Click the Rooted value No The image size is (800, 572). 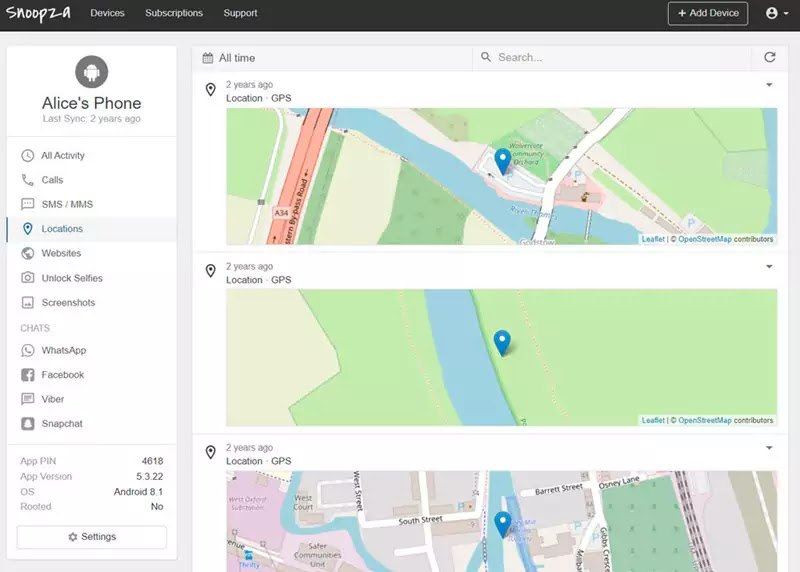point(157,507)
